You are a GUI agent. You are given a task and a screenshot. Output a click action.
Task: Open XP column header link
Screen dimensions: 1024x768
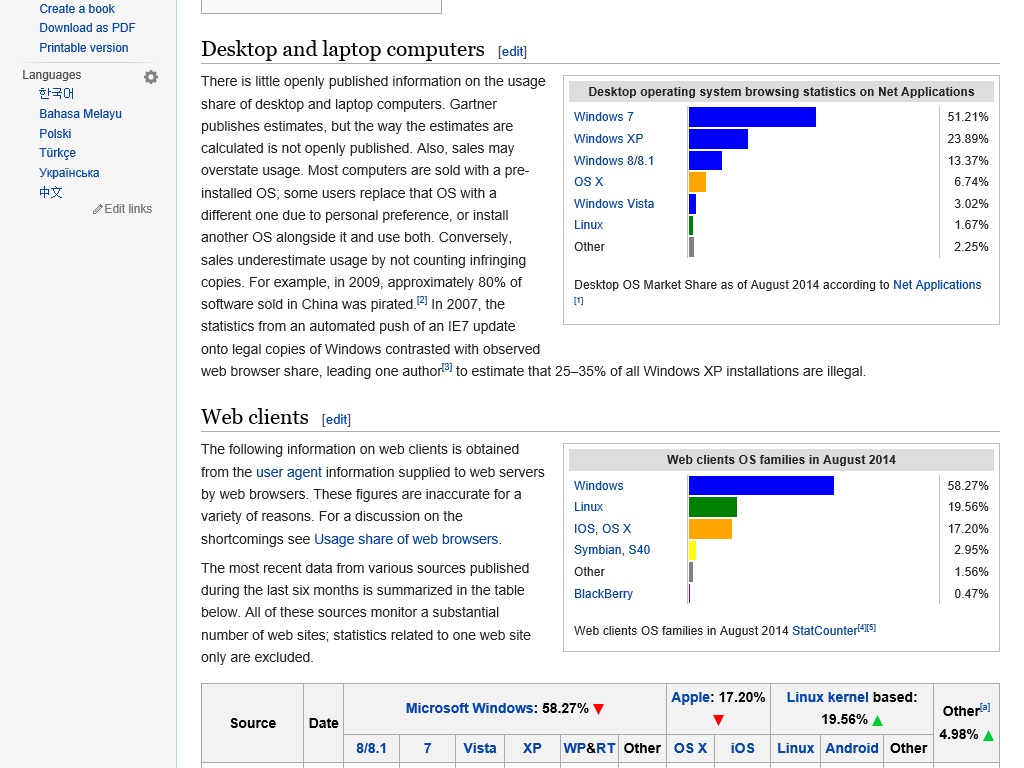tap(532, 748)
